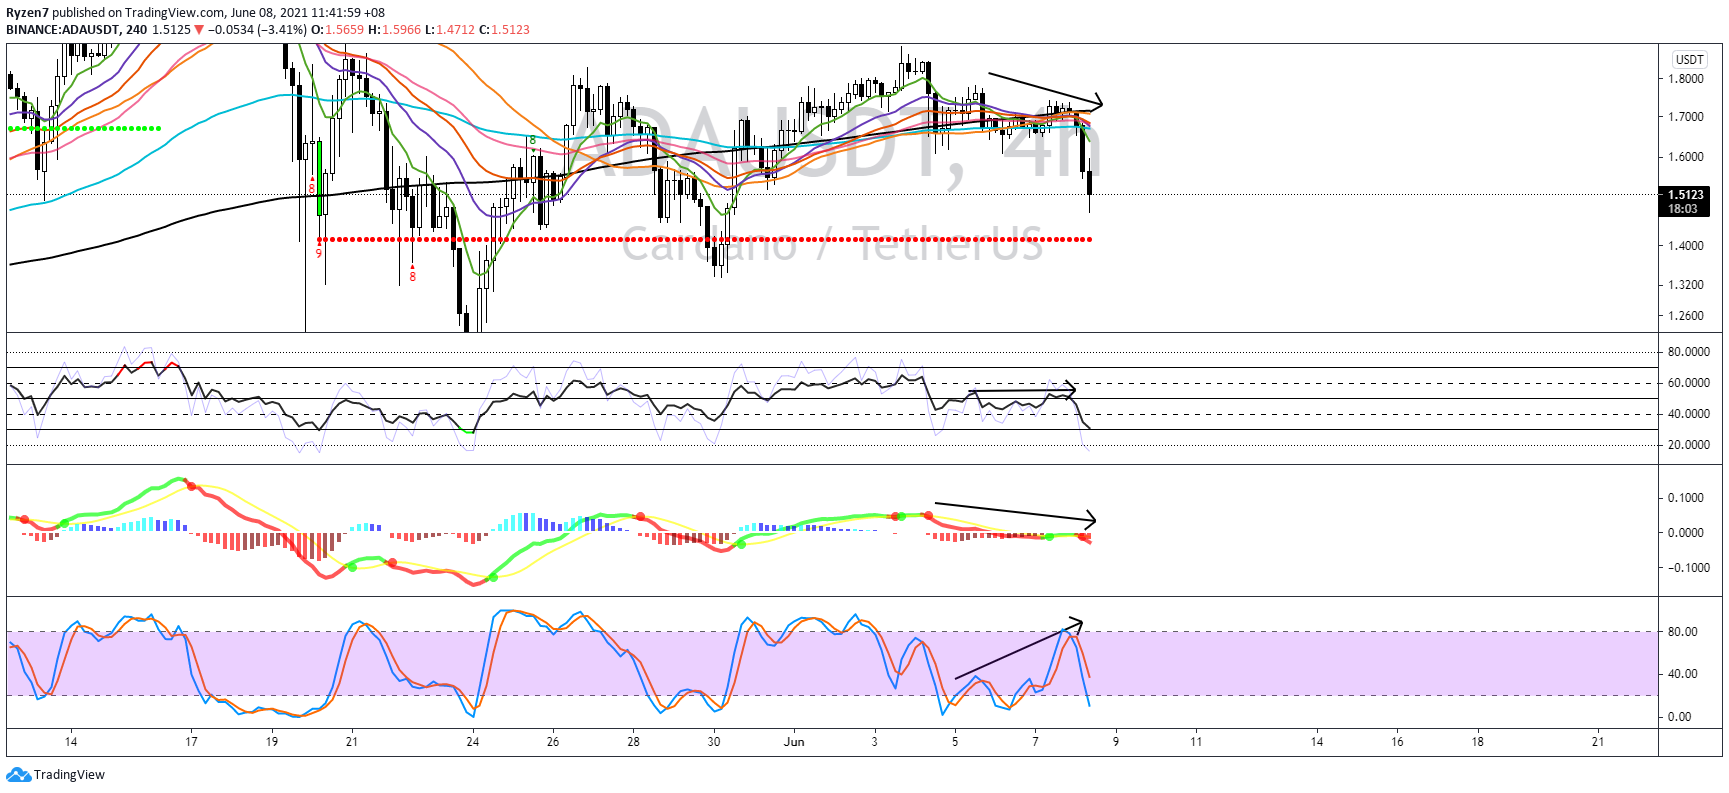
Task: Click the 1.7000 price axis label
Action: coord(1686,117)
